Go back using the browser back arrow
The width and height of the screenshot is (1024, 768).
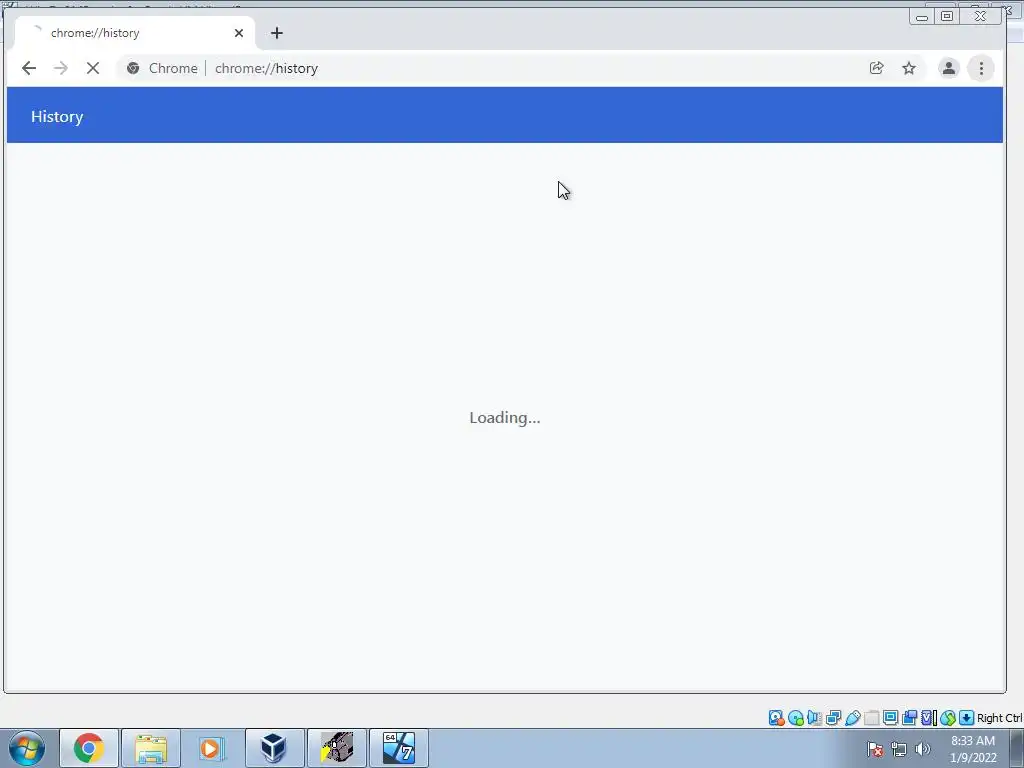click(29, 68)
